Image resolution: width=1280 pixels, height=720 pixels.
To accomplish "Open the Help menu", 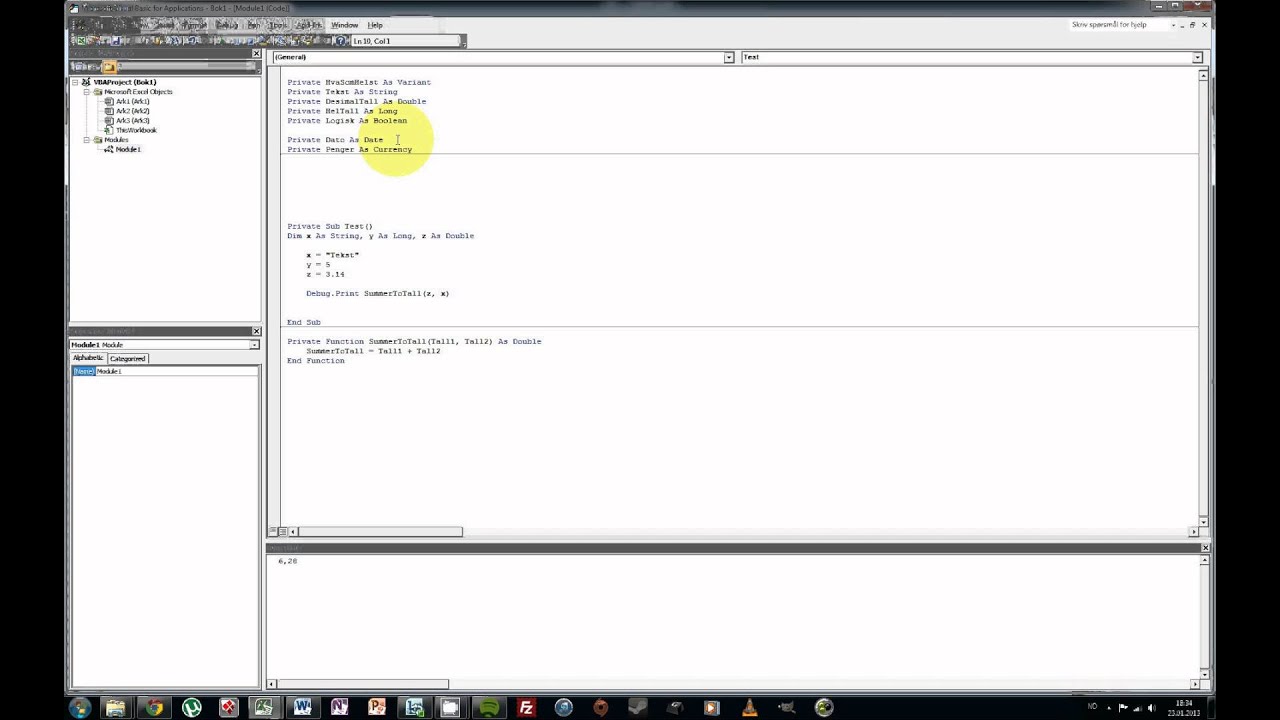I will click(x=375, y=25).
